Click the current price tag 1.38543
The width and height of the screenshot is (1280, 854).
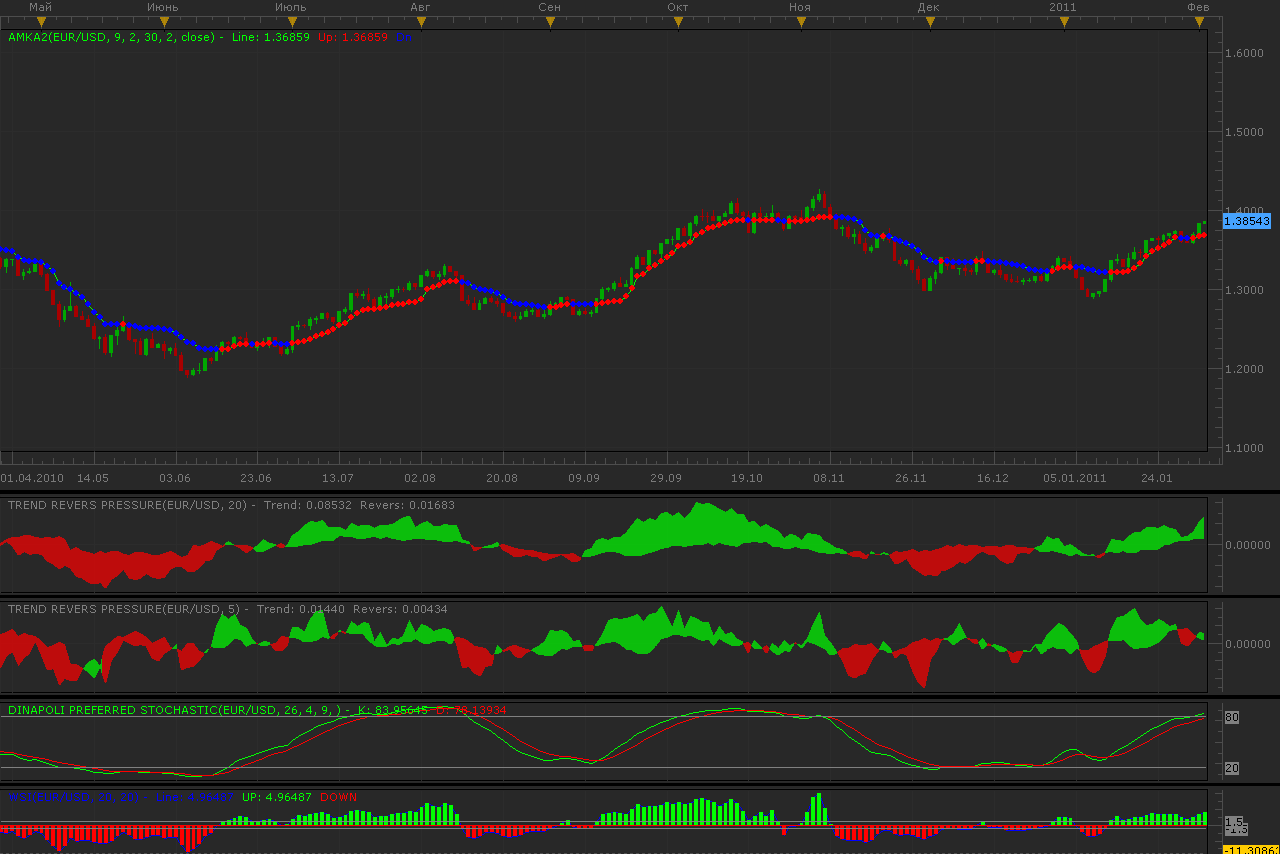pyautogui.click(x=1246, y=221)
